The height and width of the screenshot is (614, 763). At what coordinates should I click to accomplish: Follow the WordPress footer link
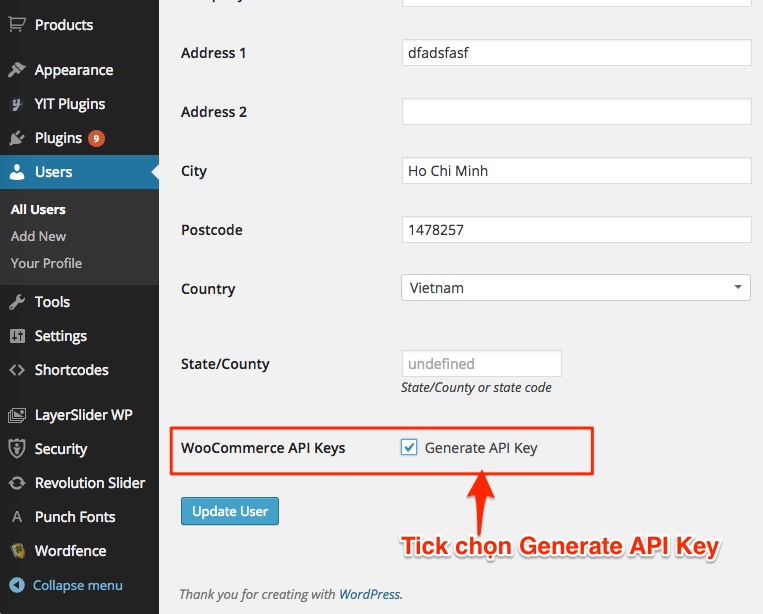(370, 594)
